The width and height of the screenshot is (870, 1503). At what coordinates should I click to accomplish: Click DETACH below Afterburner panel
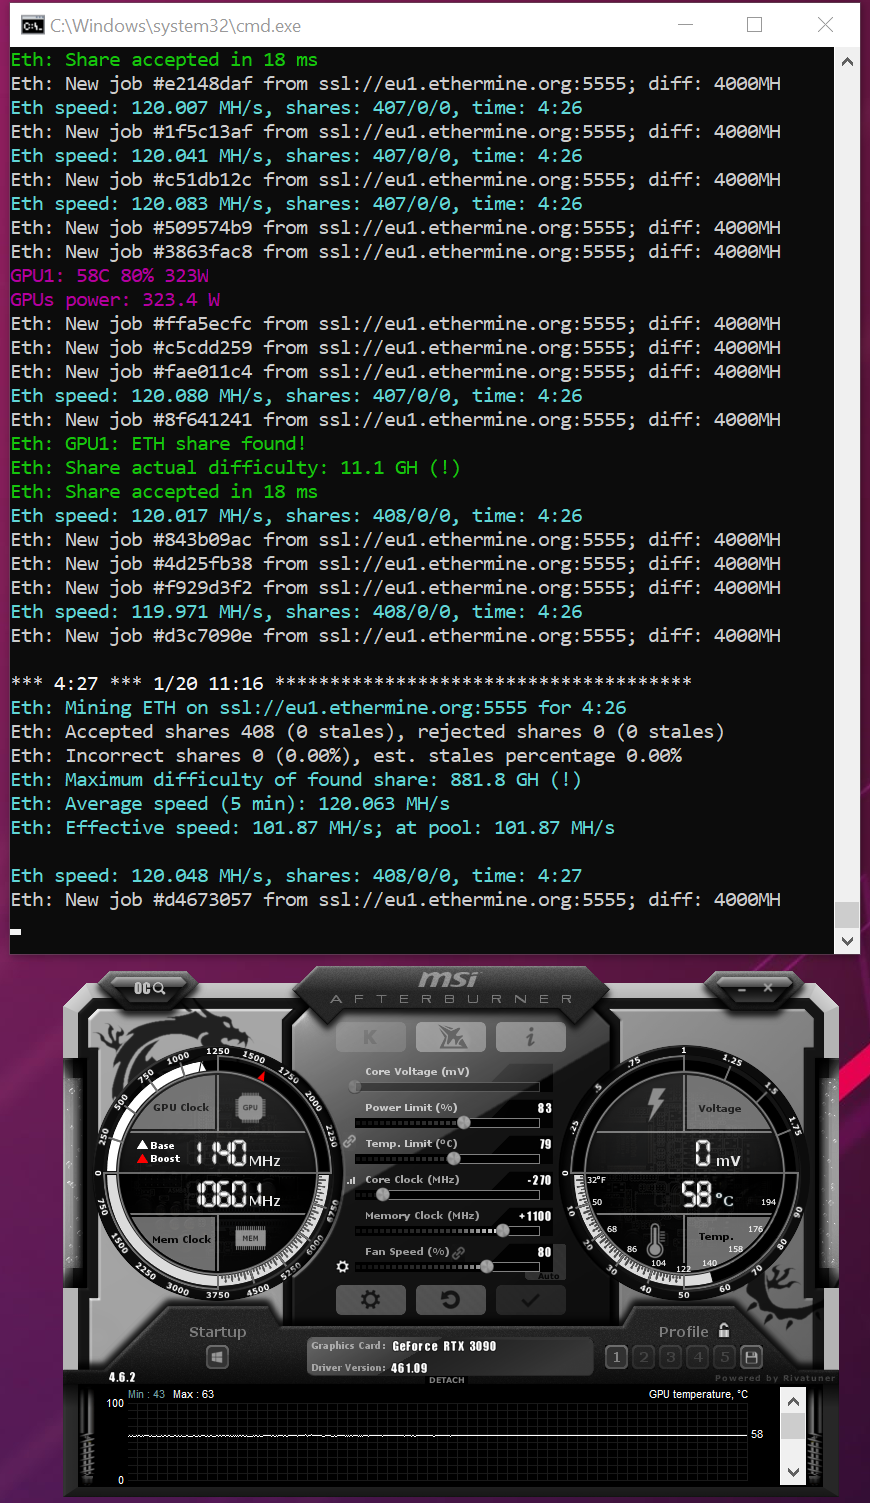tap(447, 1380)
